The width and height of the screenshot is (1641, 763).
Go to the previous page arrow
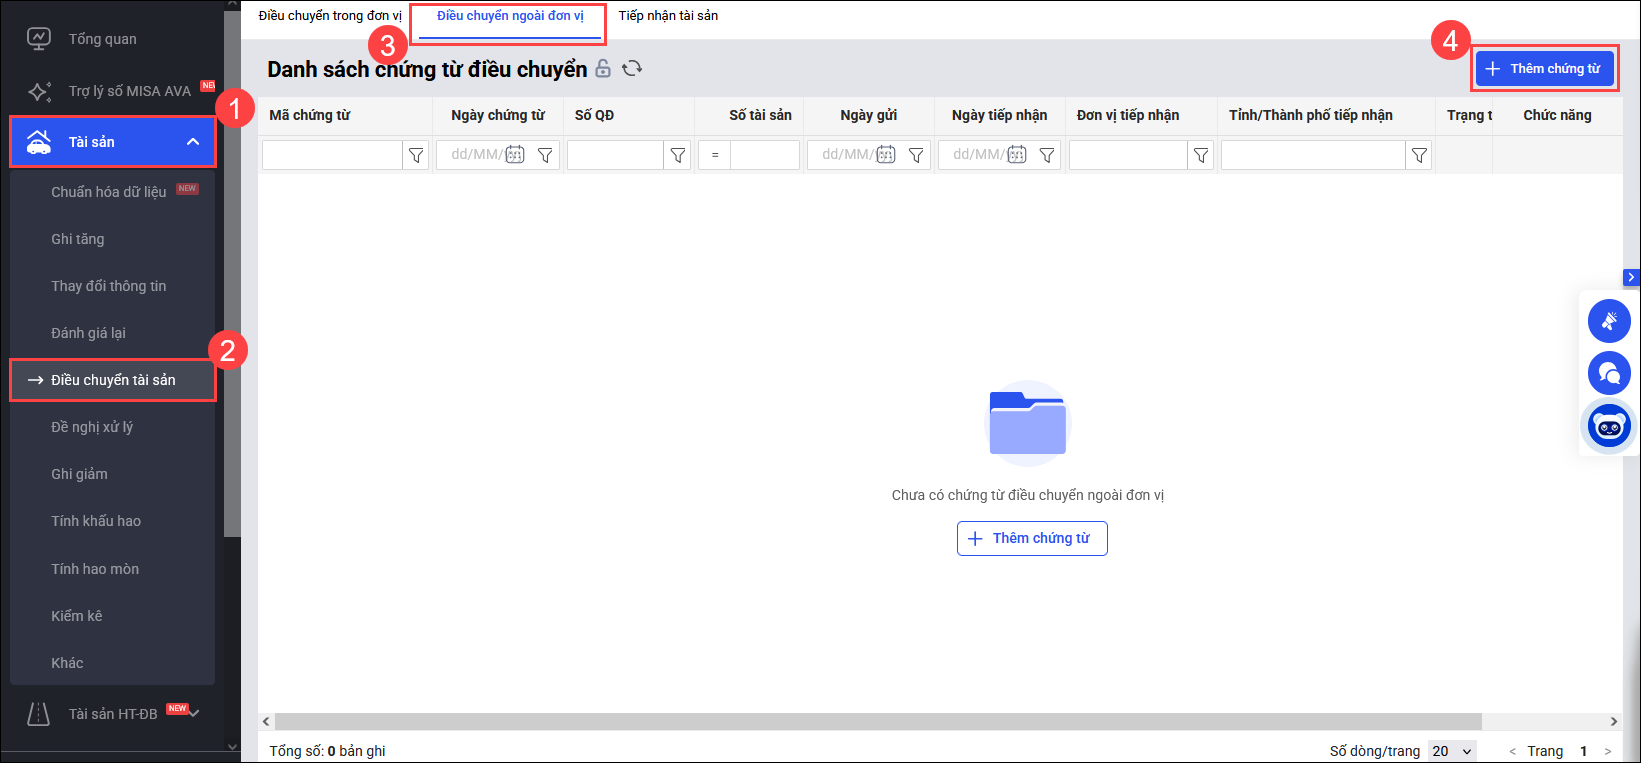(x=1512, y=751)
